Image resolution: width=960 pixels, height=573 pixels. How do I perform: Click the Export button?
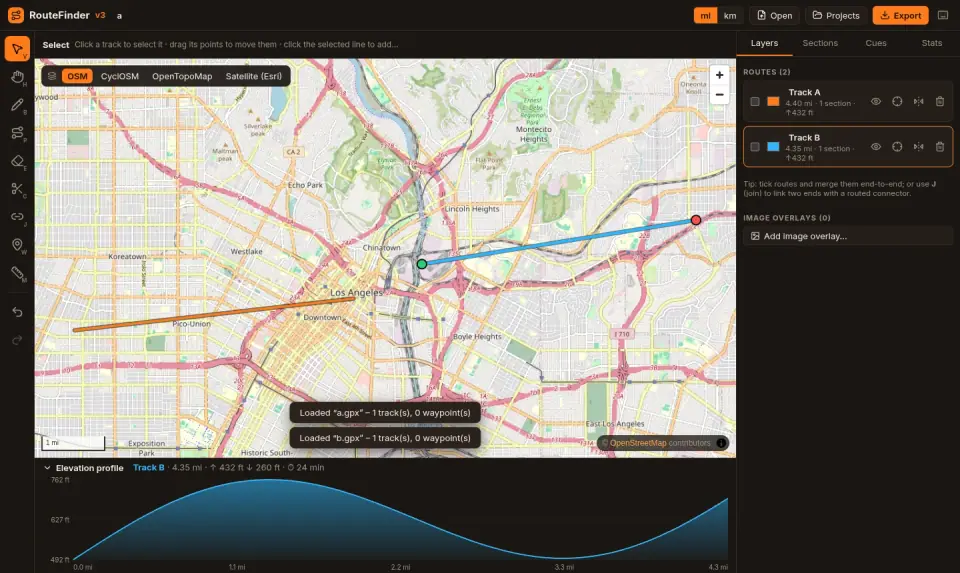pyautogui.click(x=900, y=15)
